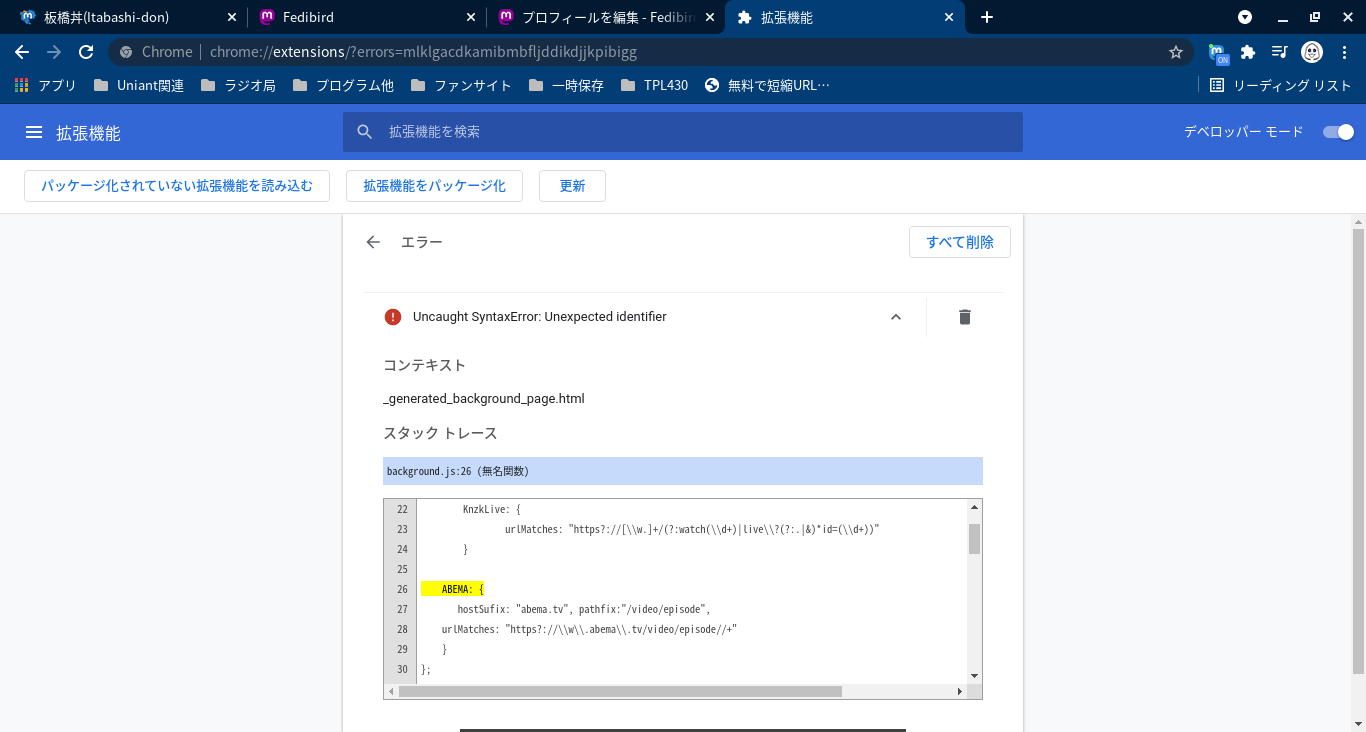Click the 更新 button
This screenshot has width=1366, height=732.
click(572, 186)
